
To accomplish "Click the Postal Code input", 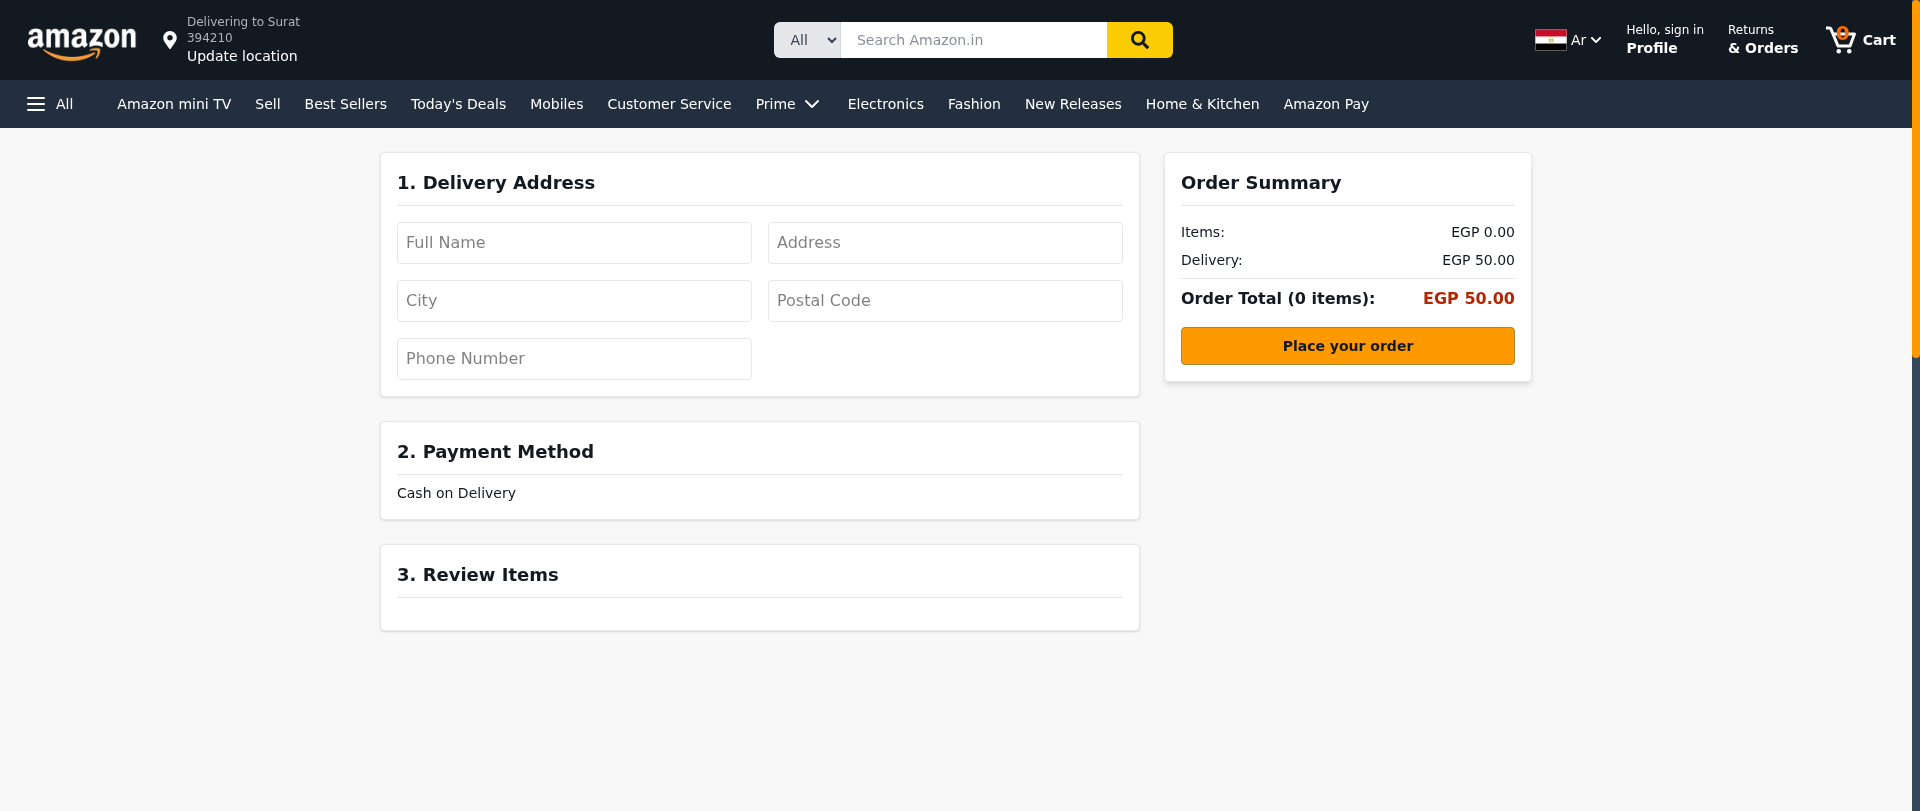I will pos(945,301).
